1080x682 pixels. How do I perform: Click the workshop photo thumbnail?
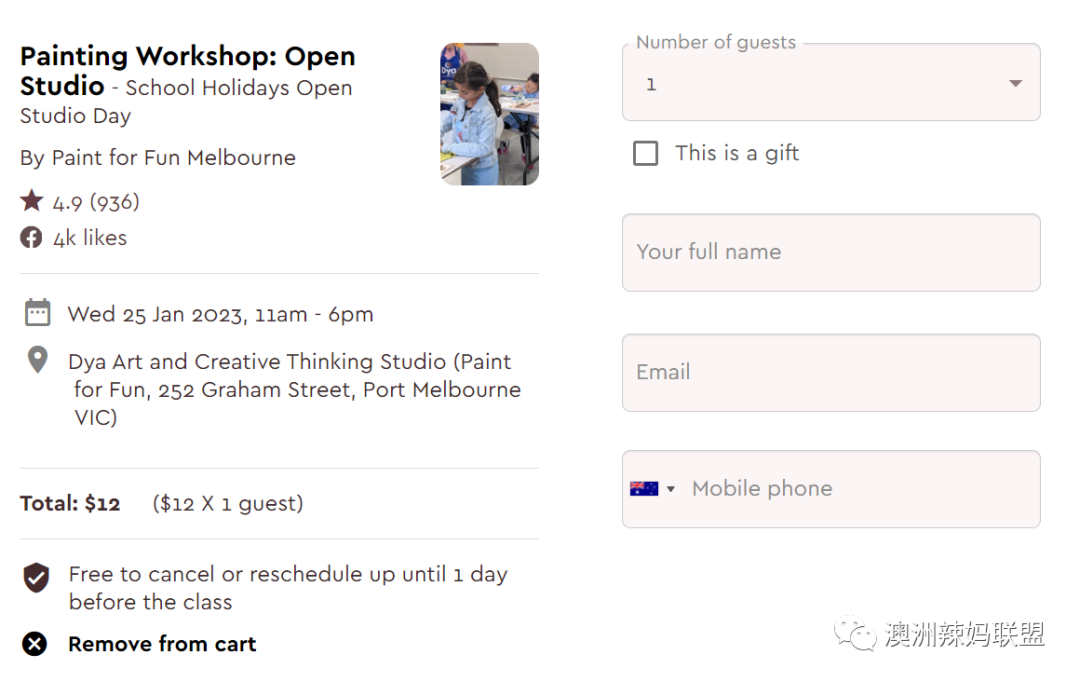click(490, 114)
